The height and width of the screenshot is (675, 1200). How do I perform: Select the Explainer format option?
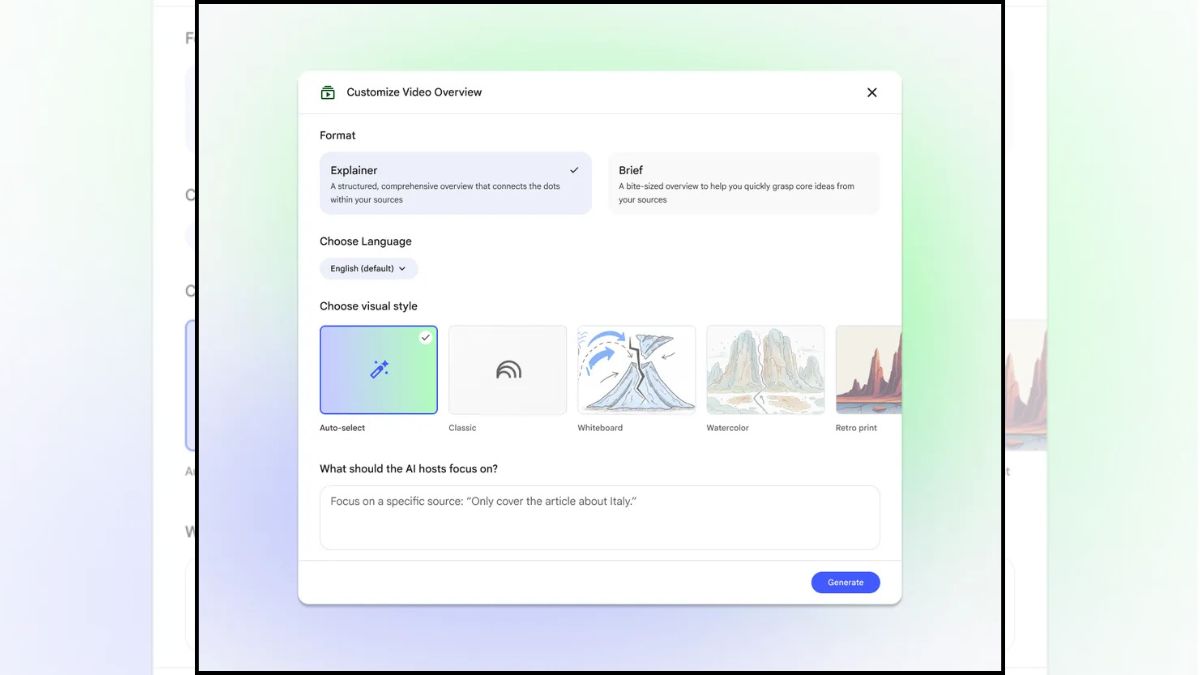(455, 184)
